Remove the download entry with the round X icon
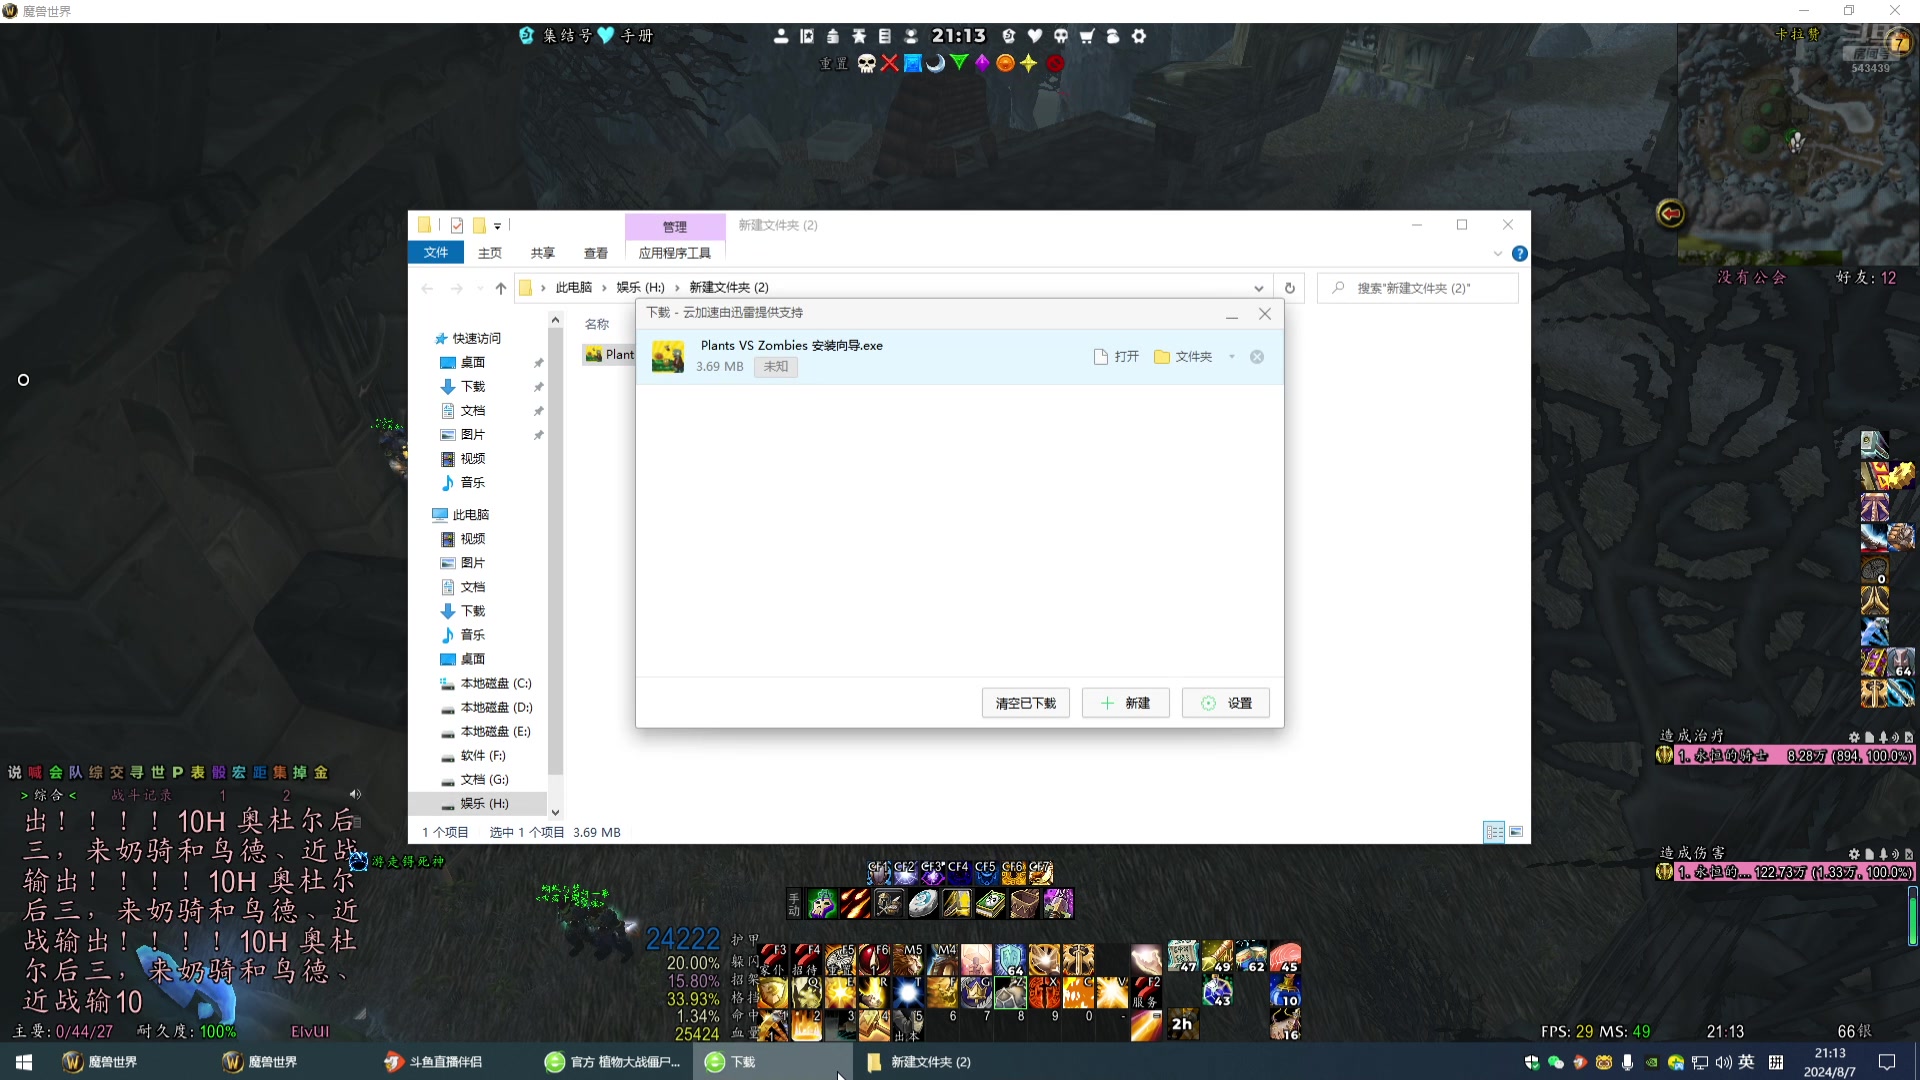This screenshot has height=1080, width=1920. [1257, 357]
